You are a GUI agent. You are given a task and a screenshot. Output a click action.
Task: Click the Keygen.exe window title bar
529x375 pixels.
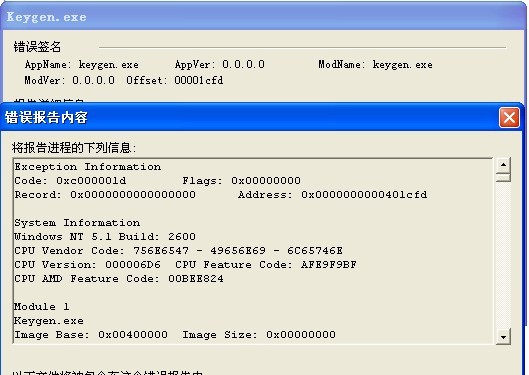click(263, 17)
